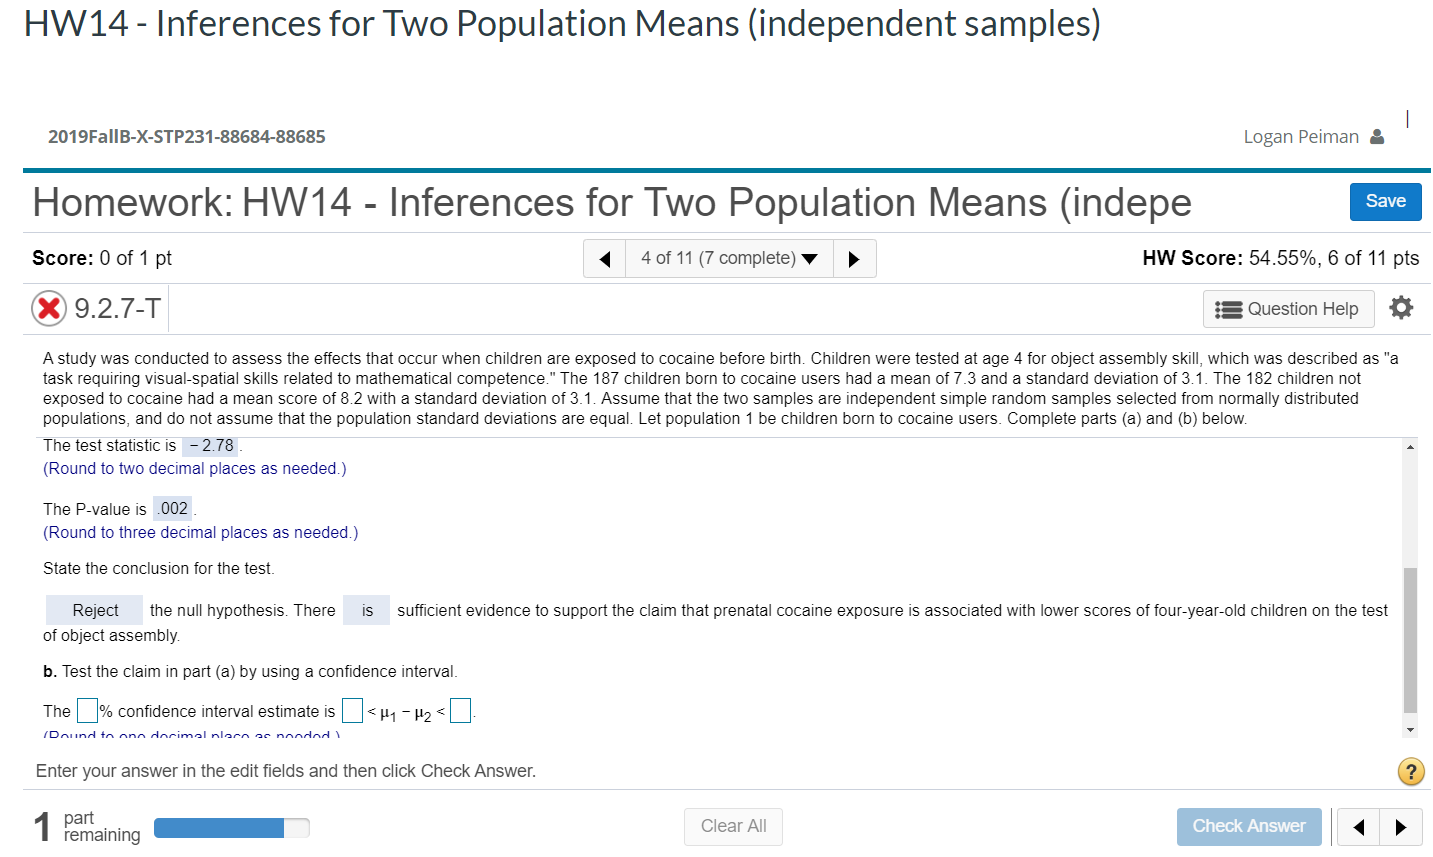Click the right arrow to go to next question
This screenshot has width=1433, height=857.
coord(855,258)
